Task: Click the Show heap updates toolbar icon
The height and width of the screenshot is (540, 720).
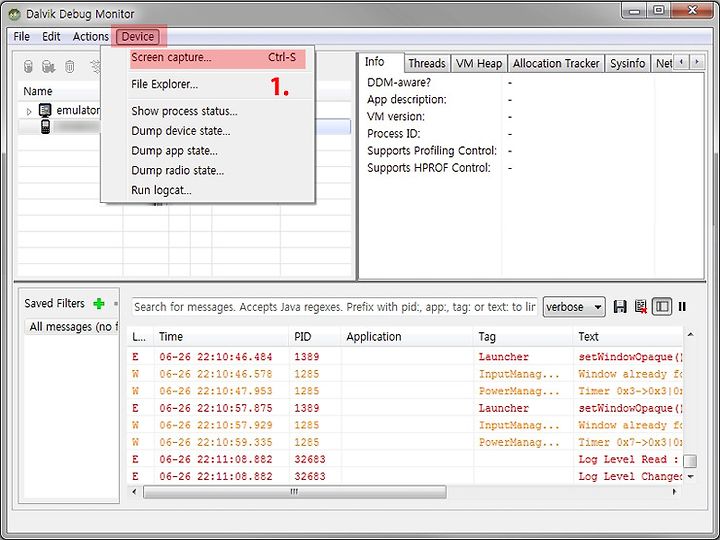Action: (28, 67)
